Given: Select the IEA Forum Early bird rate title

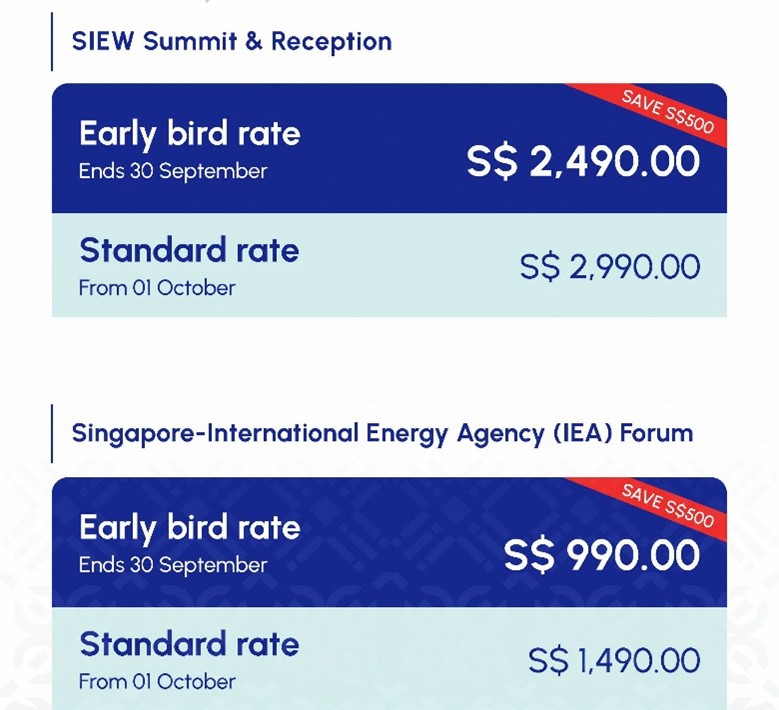Looking at the screenshot, I should 189,527.
